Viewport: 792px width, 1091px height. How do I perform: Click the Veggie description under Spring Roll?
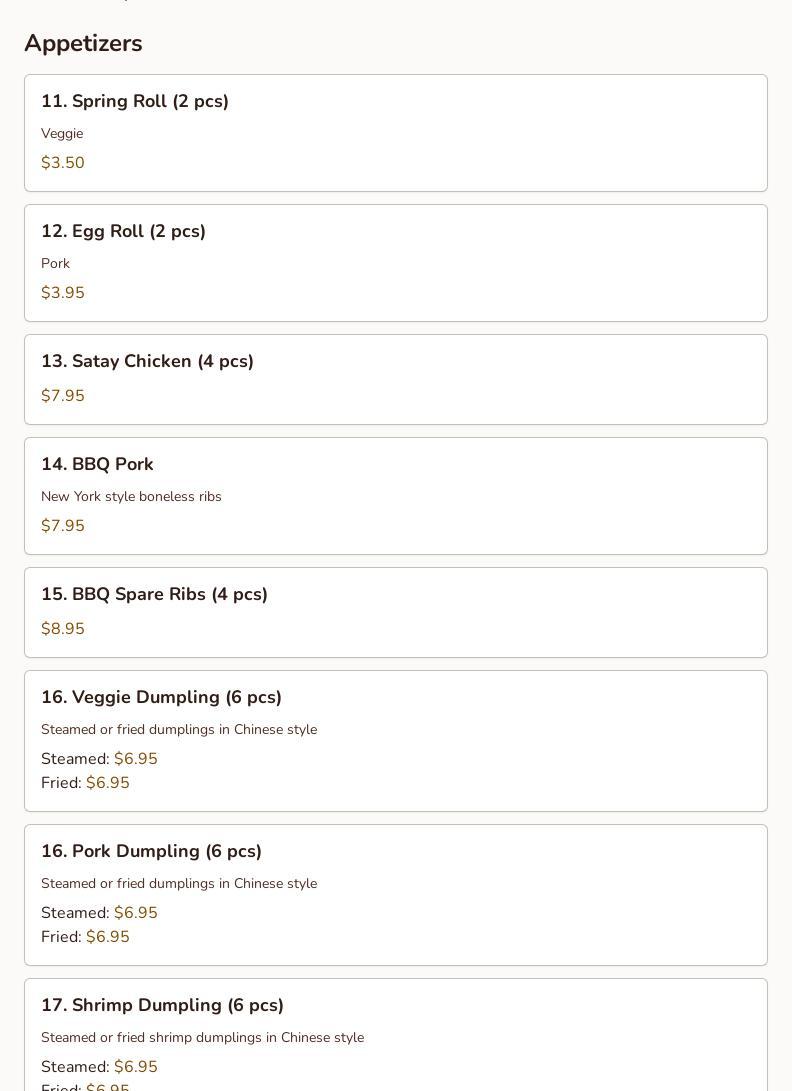click(62, 134)
